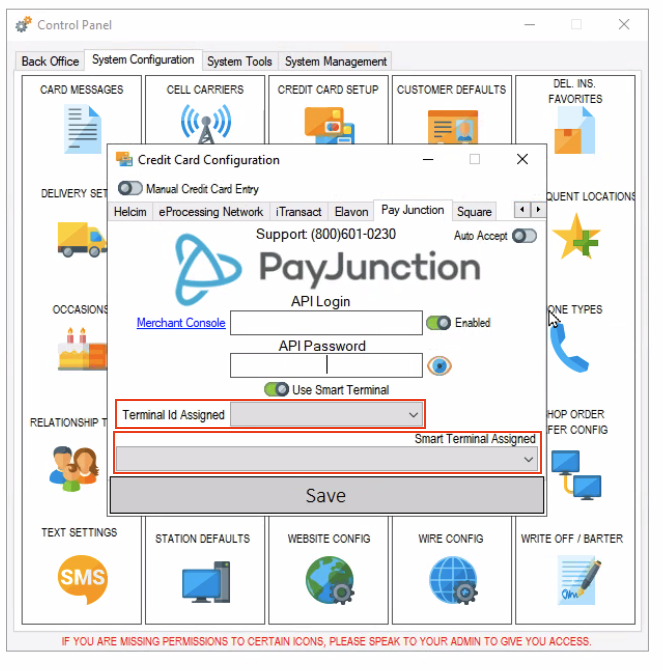This screenshot has height=671, width=663.
Task: Select the Elavon tab
Action: click(x=351, y=211)
